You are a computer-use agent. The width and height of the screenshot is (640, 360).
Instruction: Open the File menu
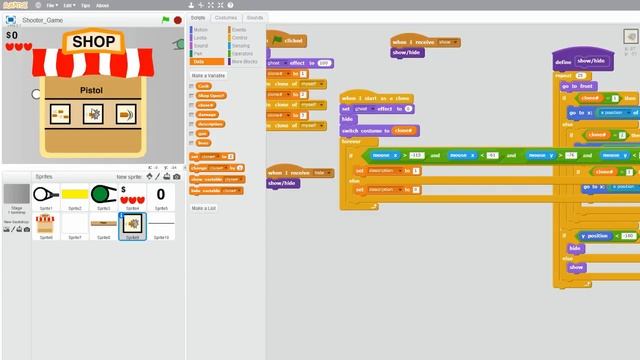point(52,5)
